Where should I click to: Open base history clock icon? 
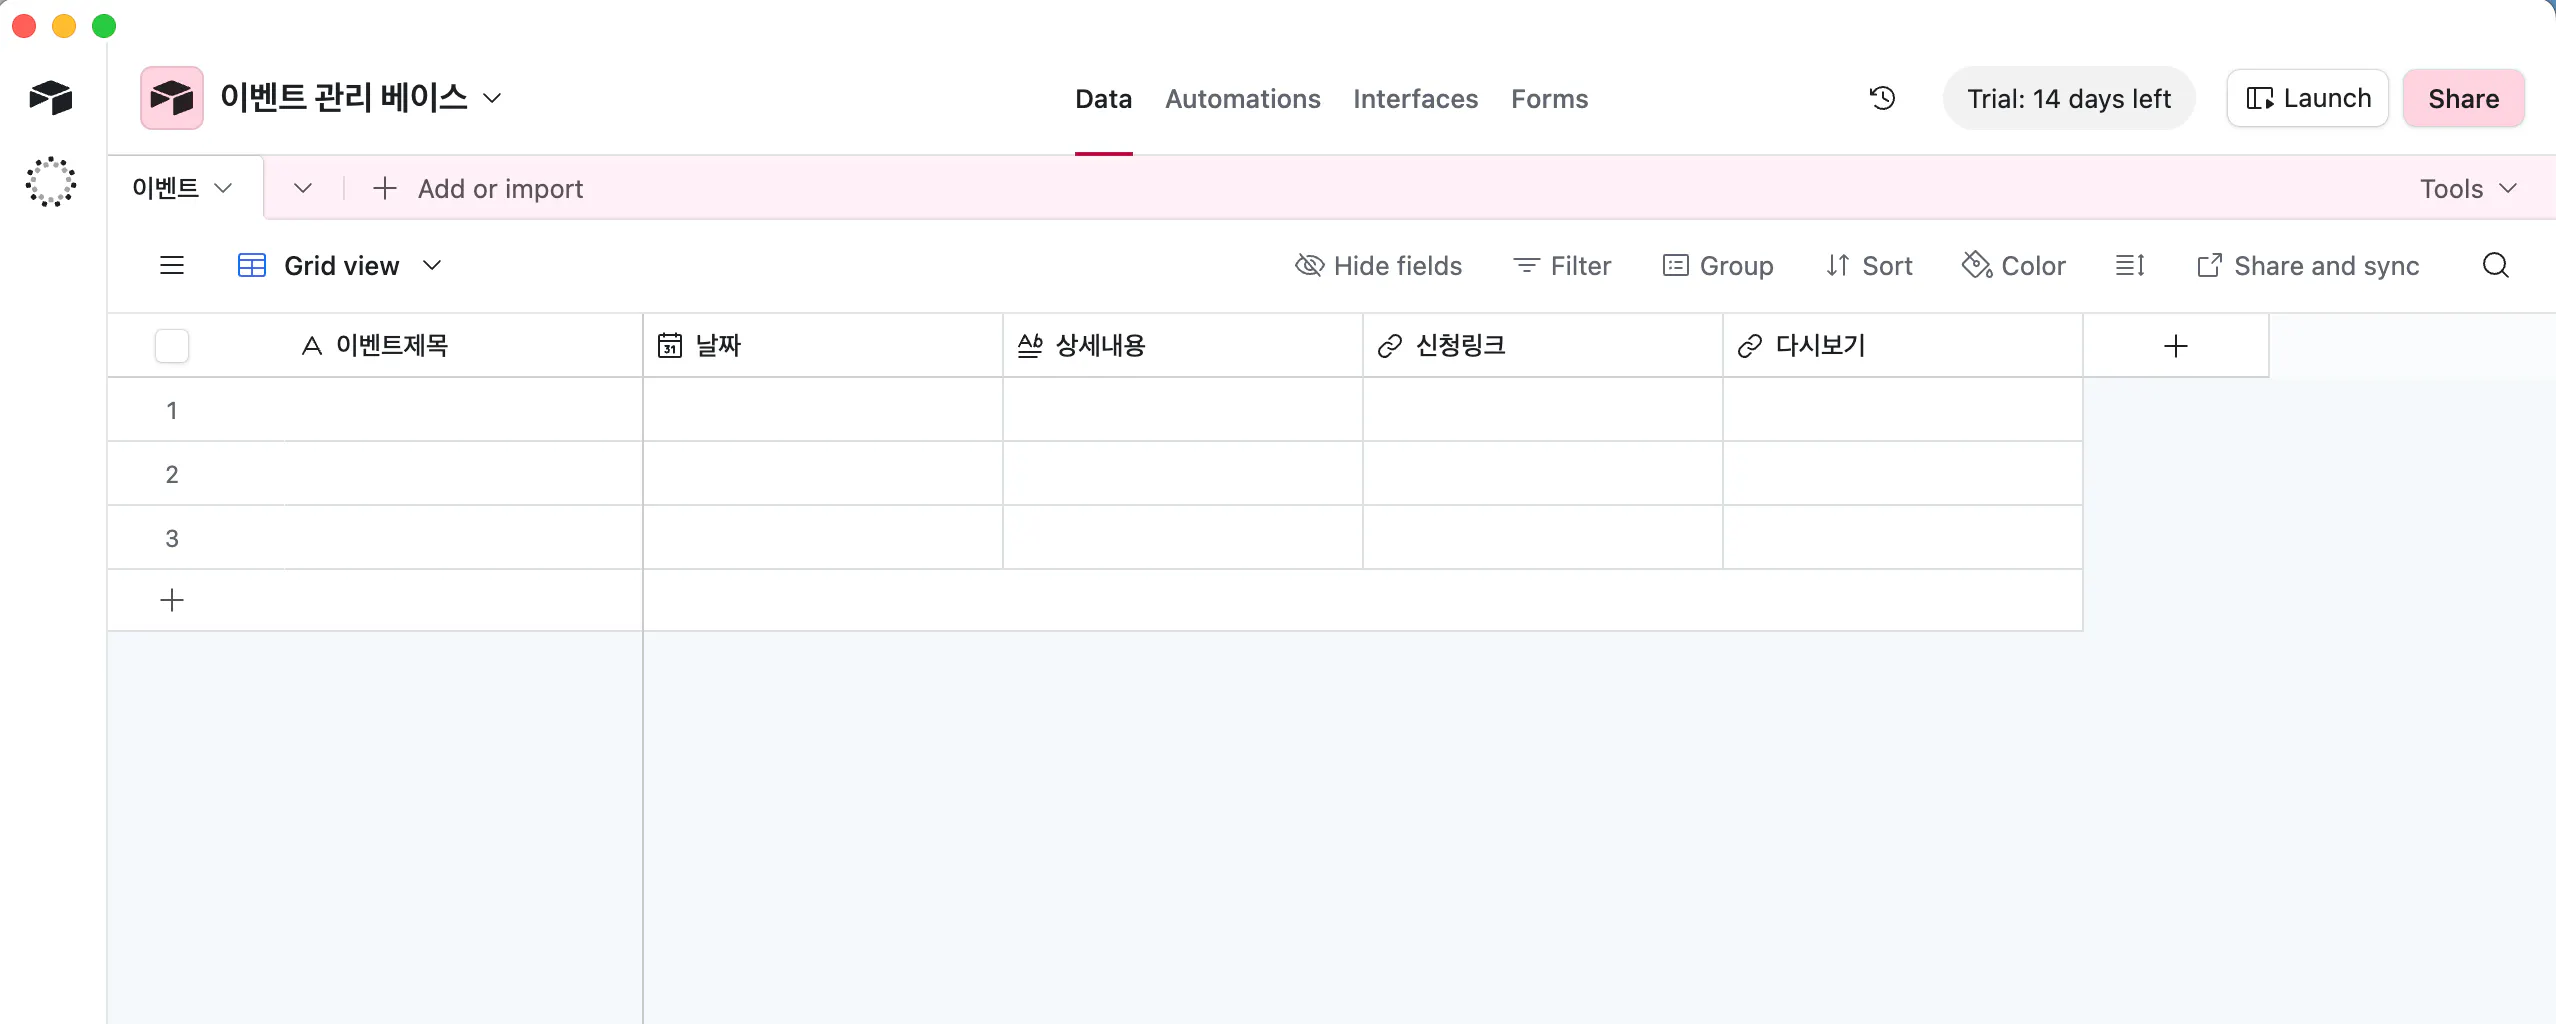pyautogui.click(x=1882, y=98)
